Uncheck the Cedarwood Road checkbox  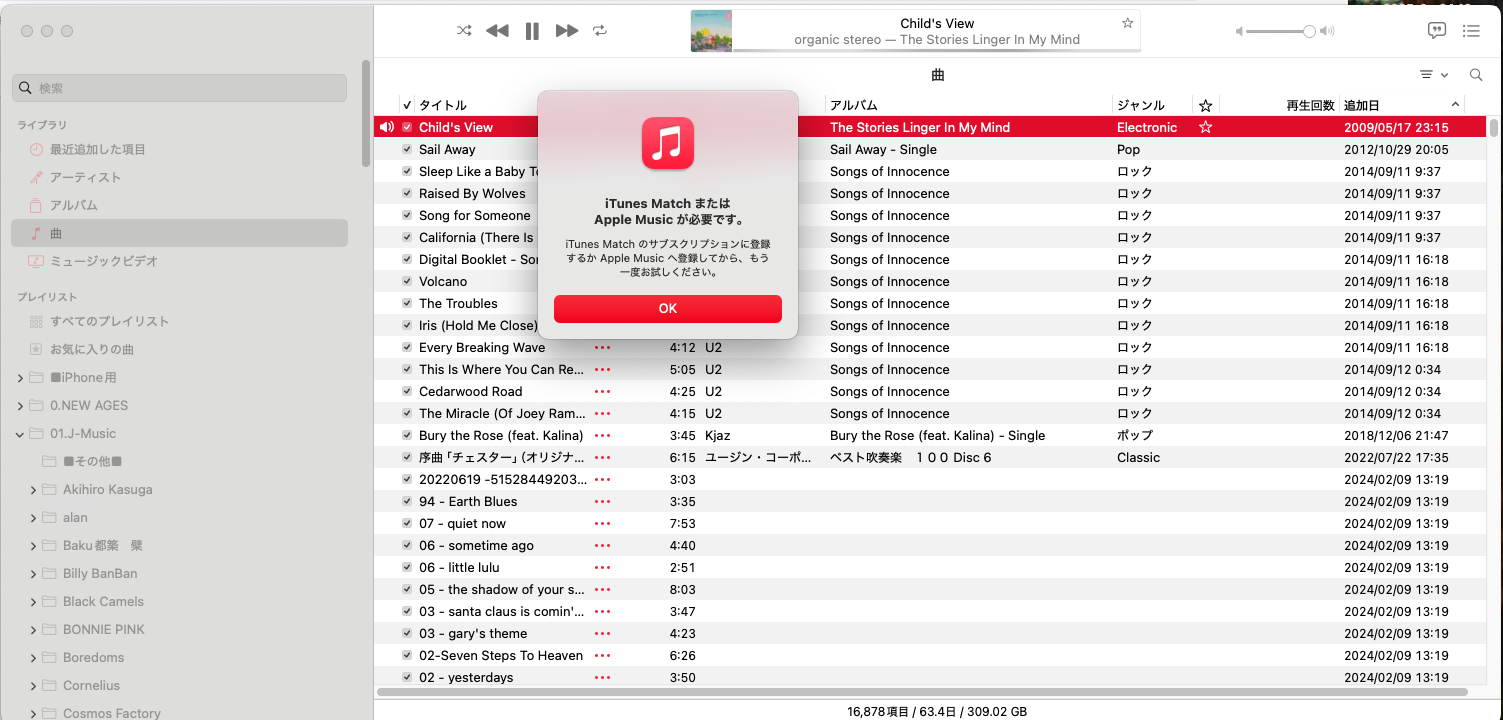coord(407,391)
